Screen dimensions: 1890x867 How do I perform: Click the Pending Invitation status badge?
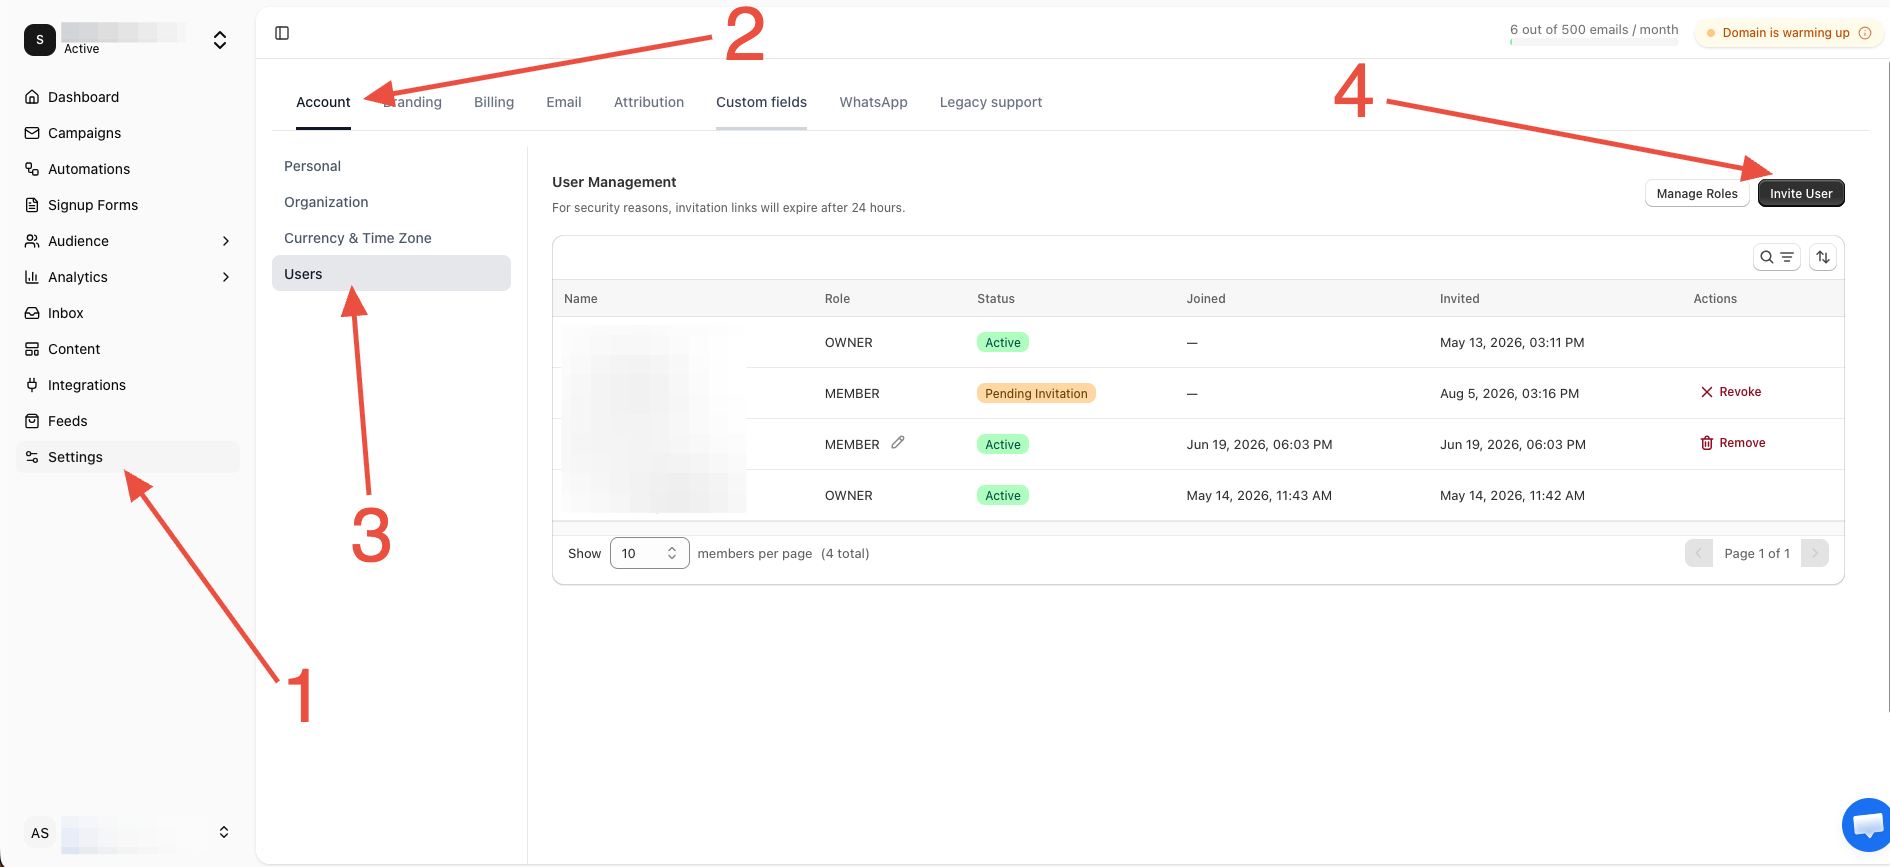click(1036, 393)
